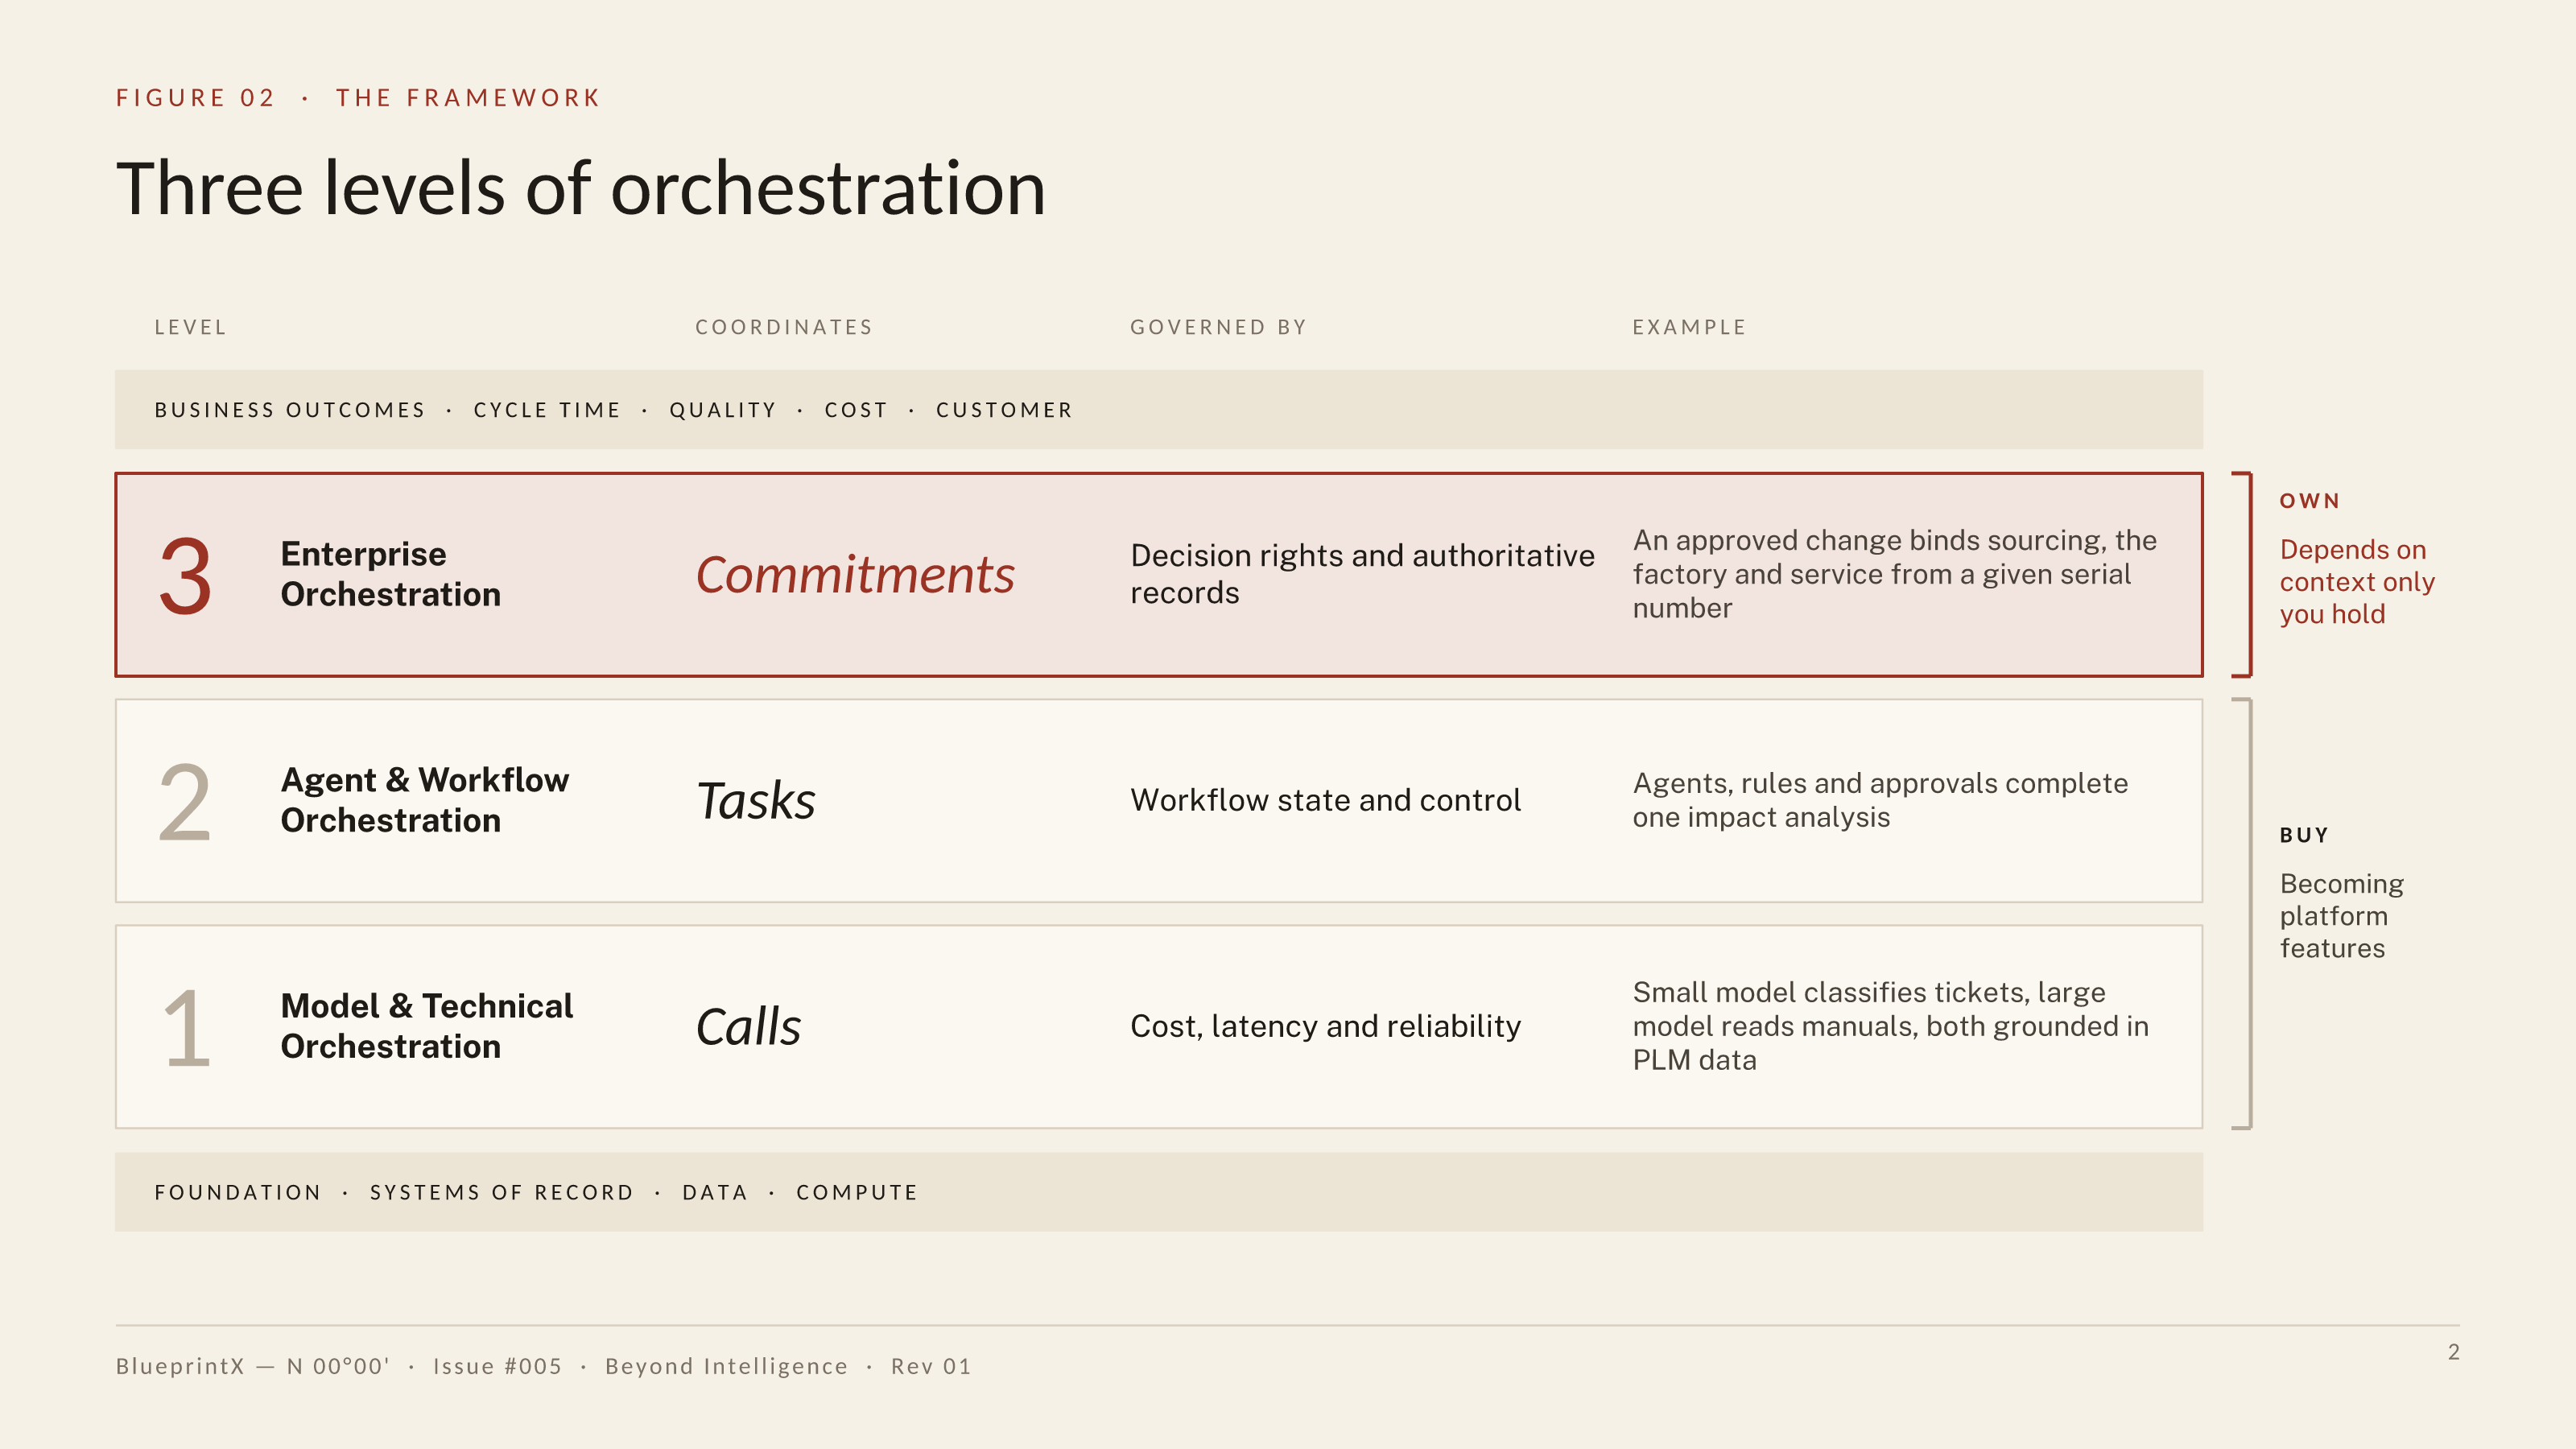Select 'Enterprise Orchestration' level name

[x=391, y=574]
